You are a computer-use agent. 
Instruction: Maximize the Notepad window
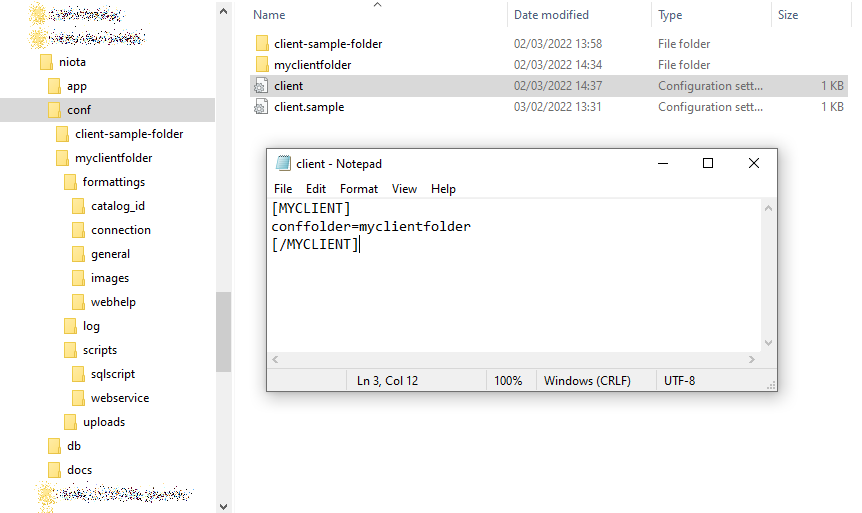708,163
